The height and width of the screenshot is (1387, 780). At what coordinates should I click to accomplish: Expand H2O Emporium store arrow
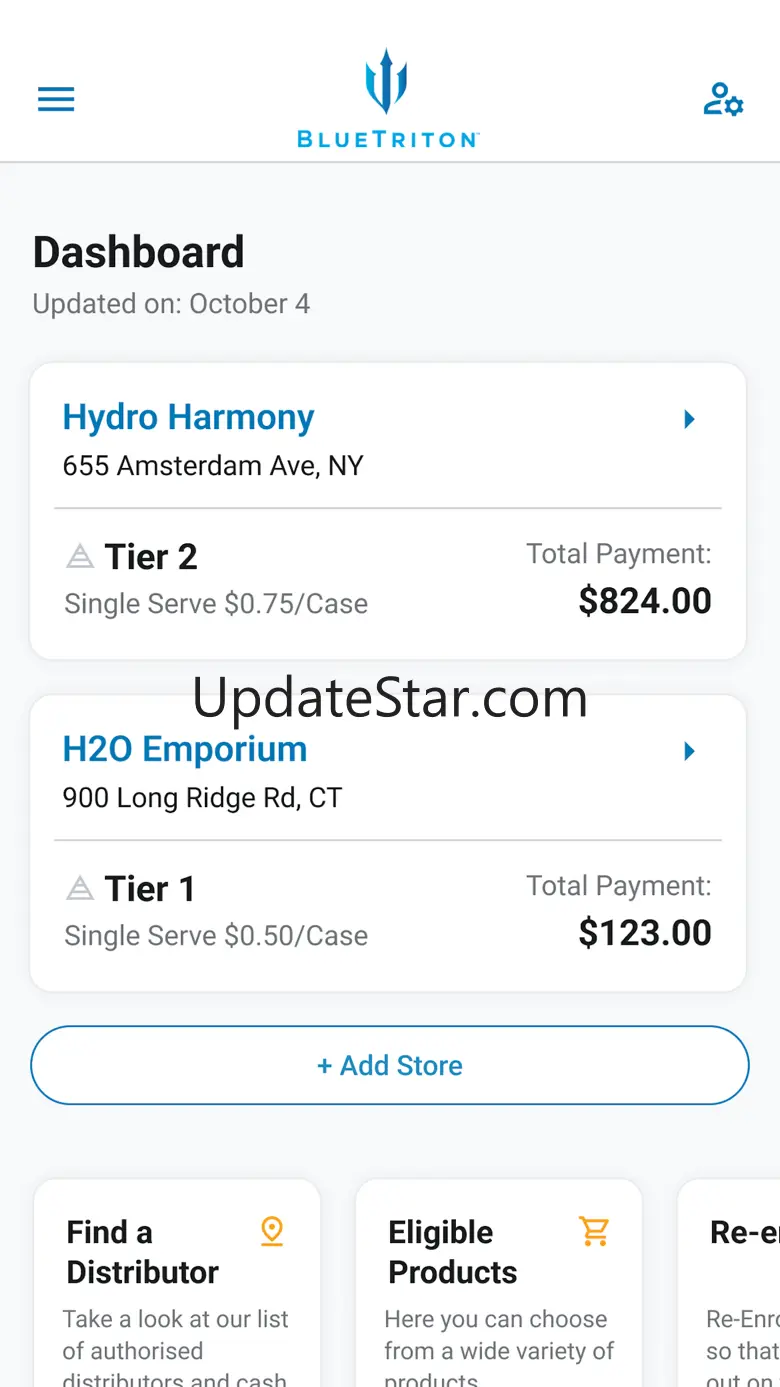[689, 751]
